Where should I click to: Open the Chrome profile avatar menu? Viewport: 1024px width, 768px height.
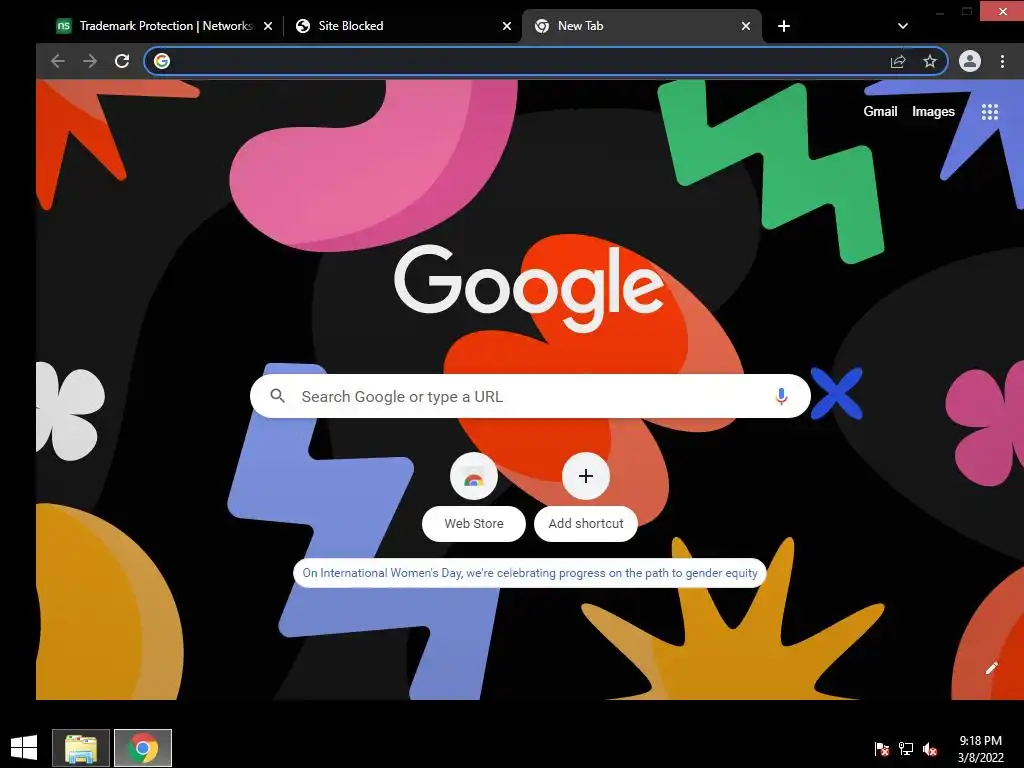[x=970, y=61]
